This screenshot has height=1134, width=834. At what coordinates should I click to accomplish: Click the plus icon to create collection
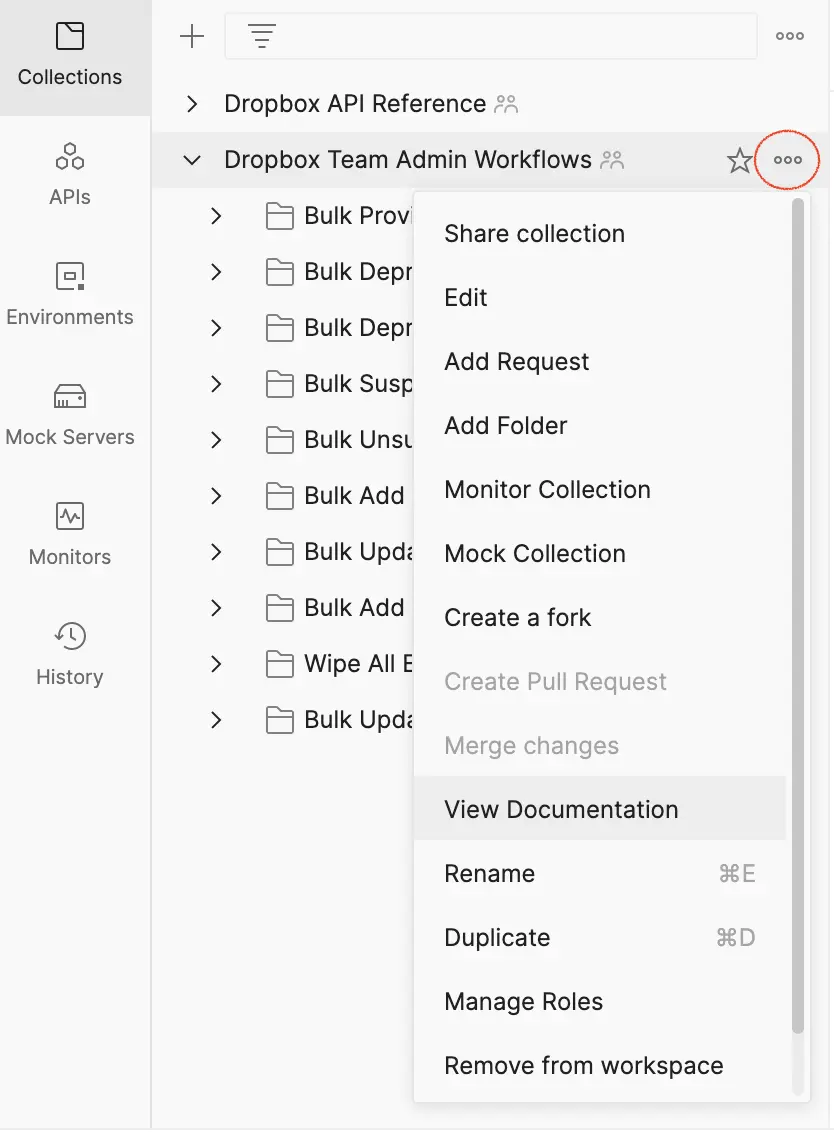[x=192, y=35]
